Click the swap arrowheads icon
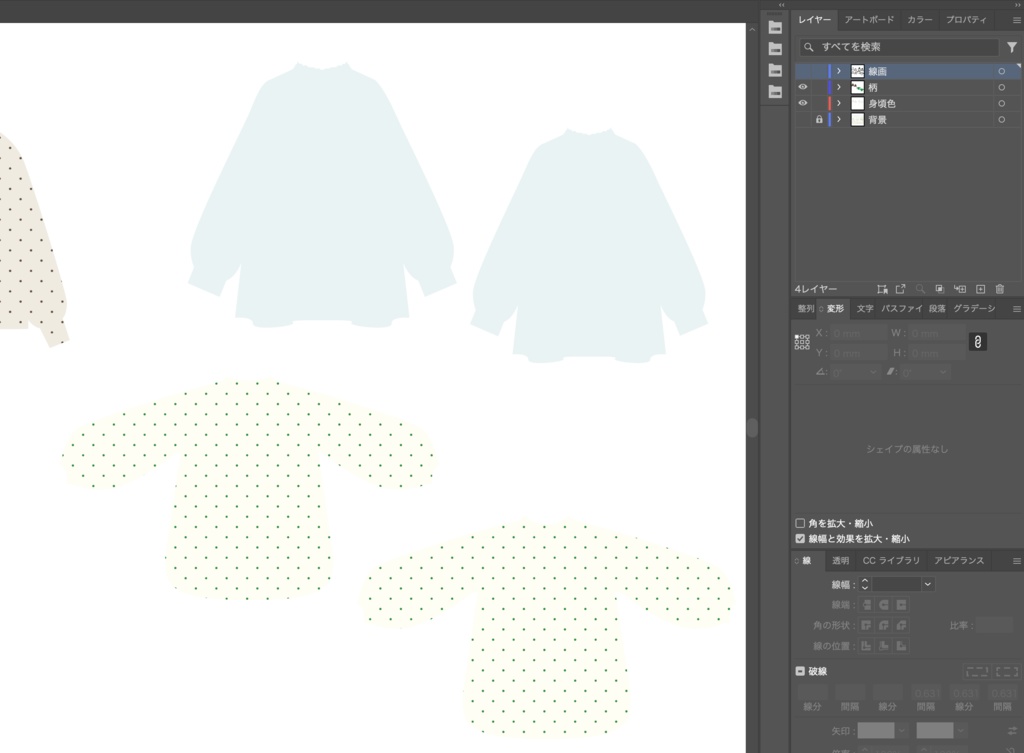 click(1012, 731)
